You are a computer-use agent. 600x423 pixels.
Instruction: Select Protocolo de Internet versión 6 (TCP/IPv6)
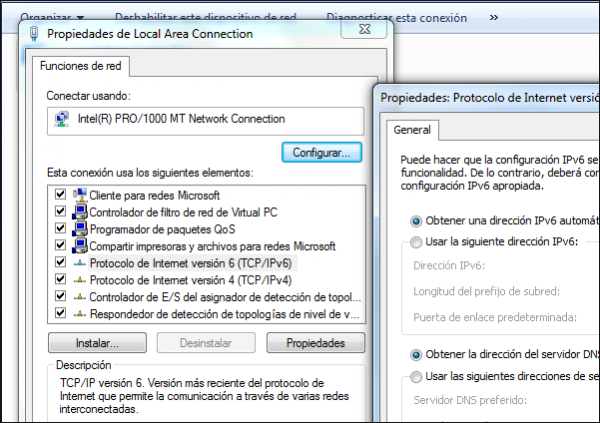[x=191, y=263]
